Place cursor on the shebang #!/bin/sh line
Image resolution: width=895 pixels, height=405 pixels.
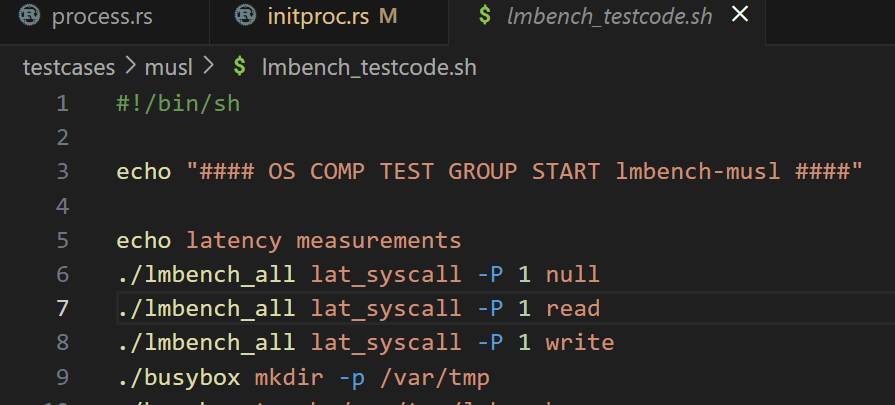(x=177, y=103)
